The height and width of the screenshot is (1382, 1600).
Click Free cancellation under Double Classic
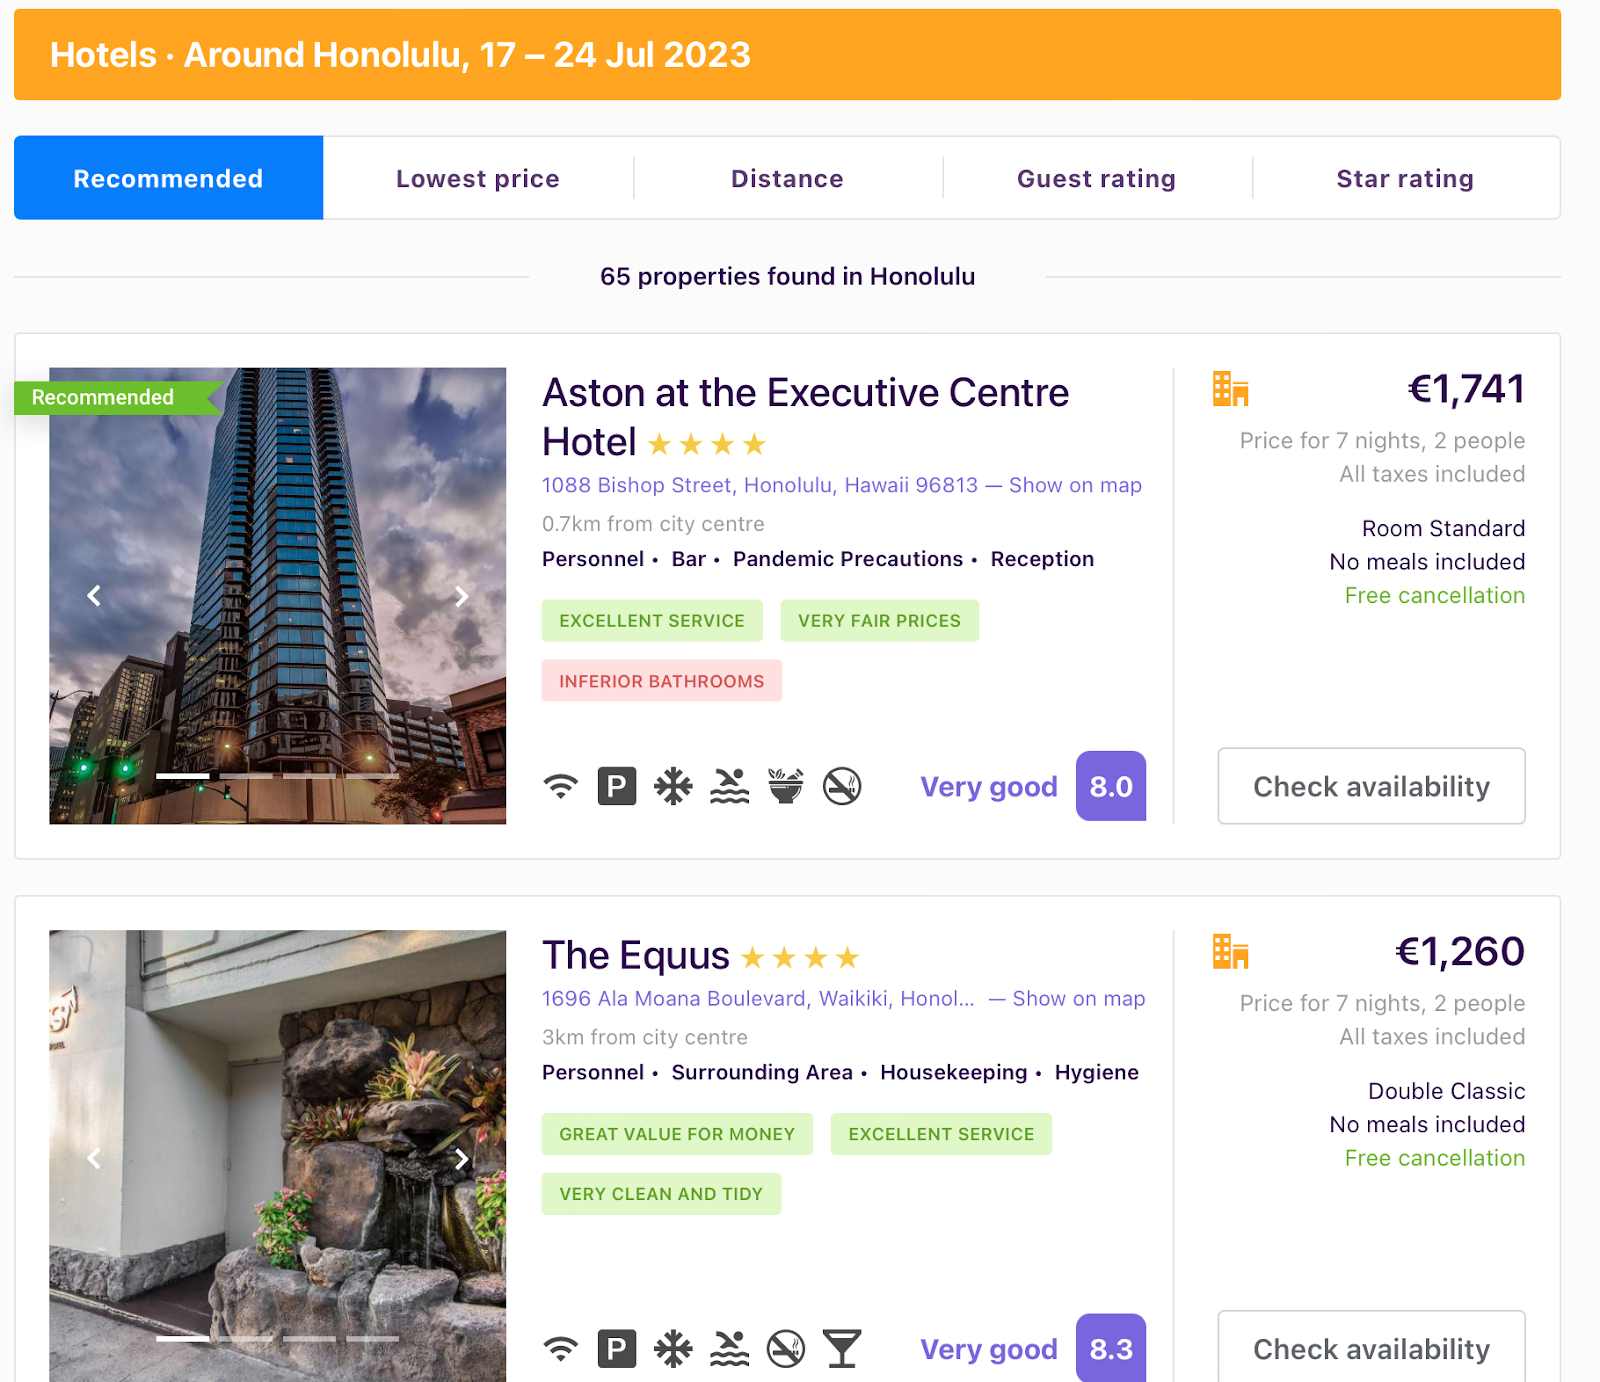1435,1158
